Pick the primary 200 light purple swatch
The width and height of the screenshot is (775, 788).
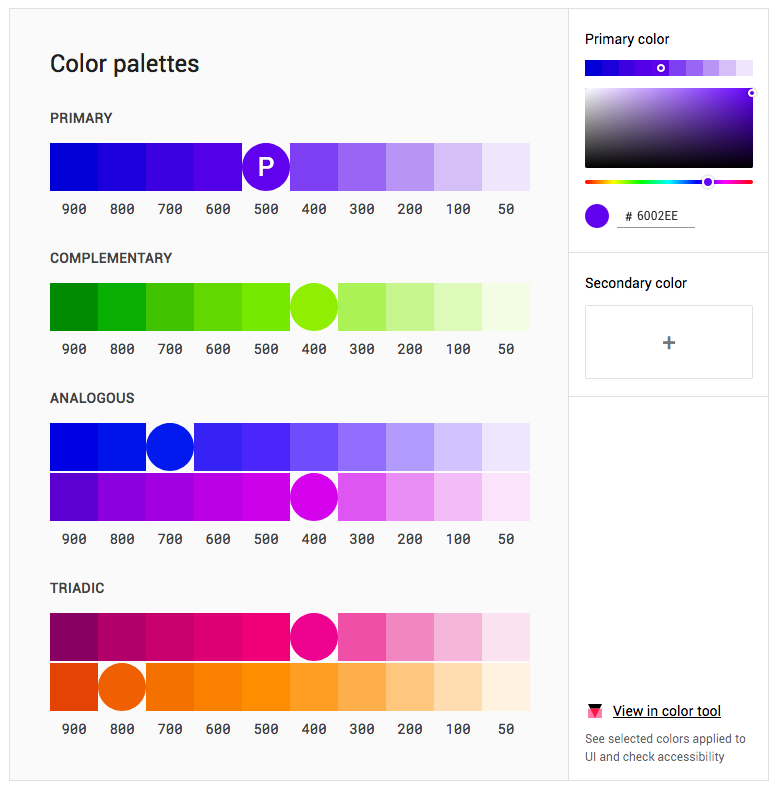[x=410, y=167]
